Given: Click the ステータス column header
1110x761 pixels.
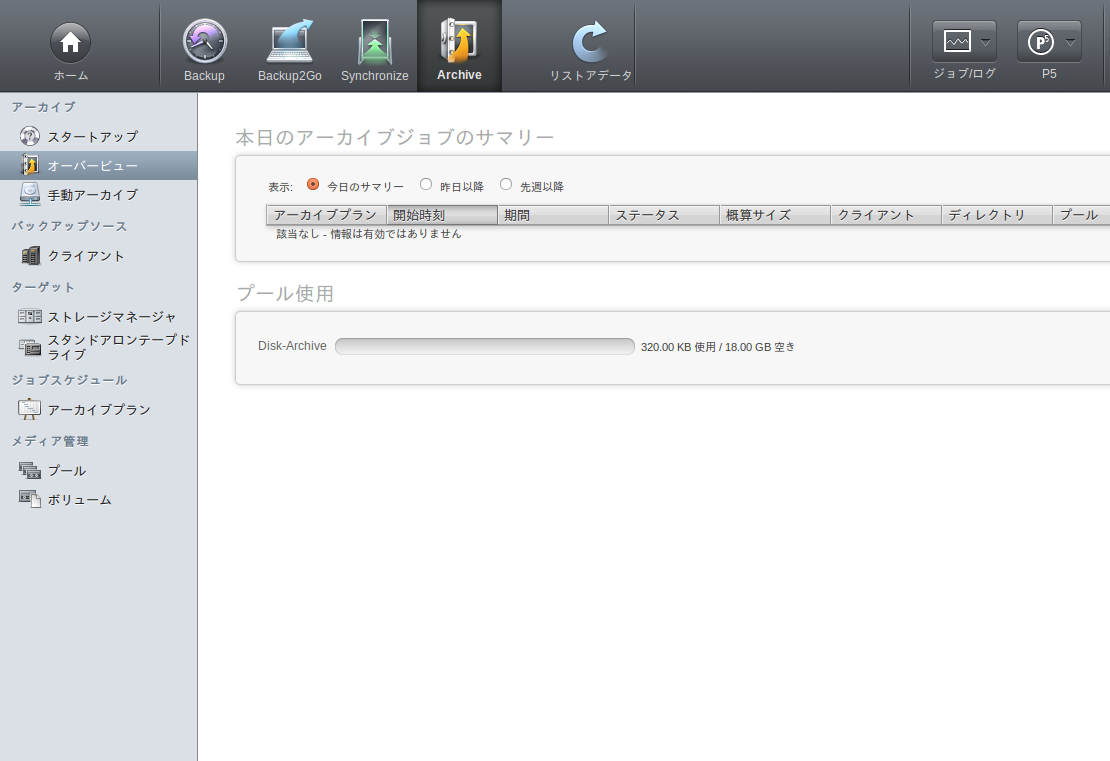Looking at the screenshot, I should click(663, 215).
